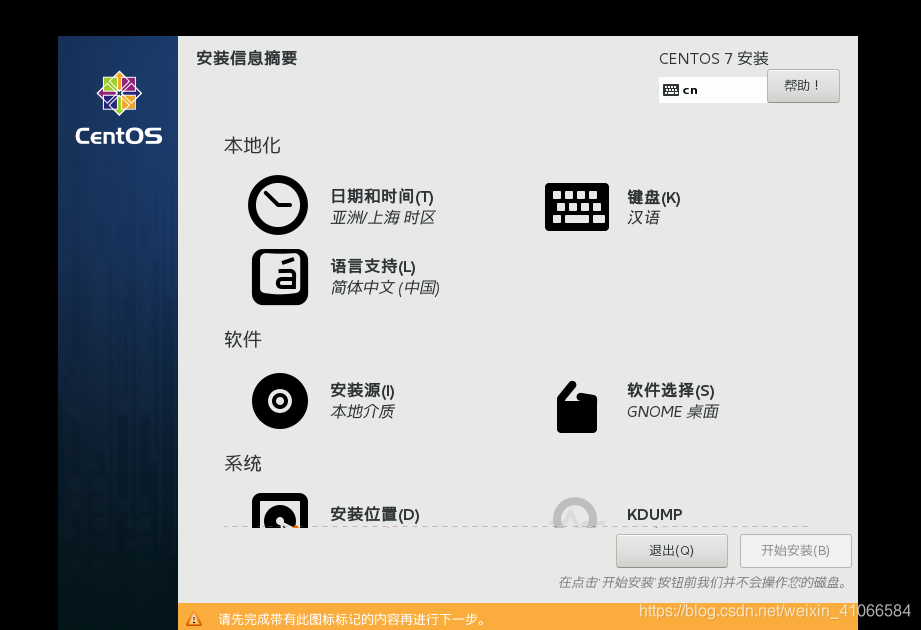The height and width of the screenshot is (630, 921).
Task: Click the 简体中文 (中国) status text
Action: 385,288
